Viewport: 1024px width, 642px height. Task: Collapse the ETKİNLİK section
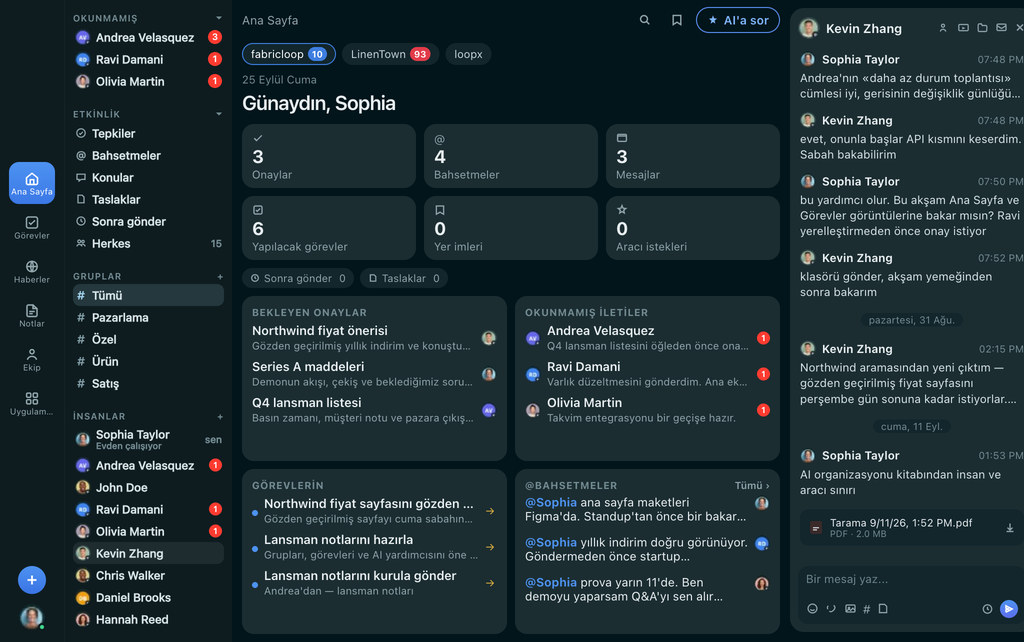pos(219,114)
